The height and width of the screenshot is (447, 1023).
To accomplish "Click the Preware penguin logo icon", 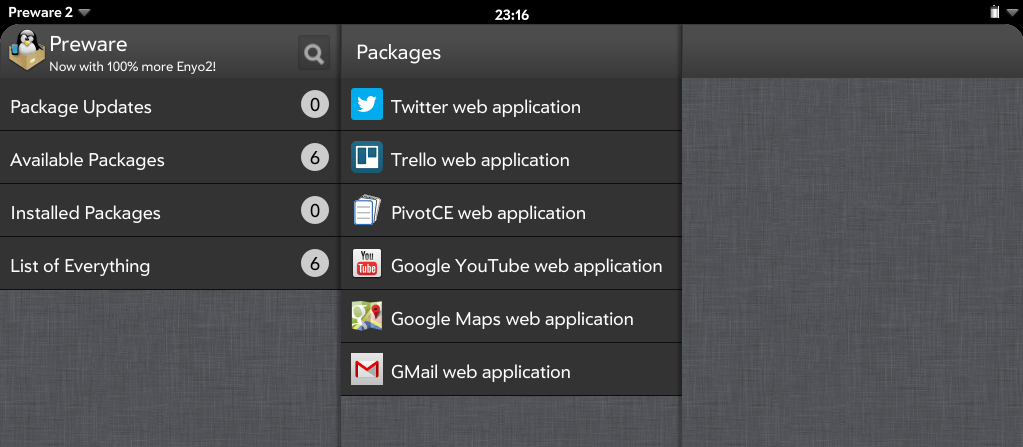I will coord(27,51).
